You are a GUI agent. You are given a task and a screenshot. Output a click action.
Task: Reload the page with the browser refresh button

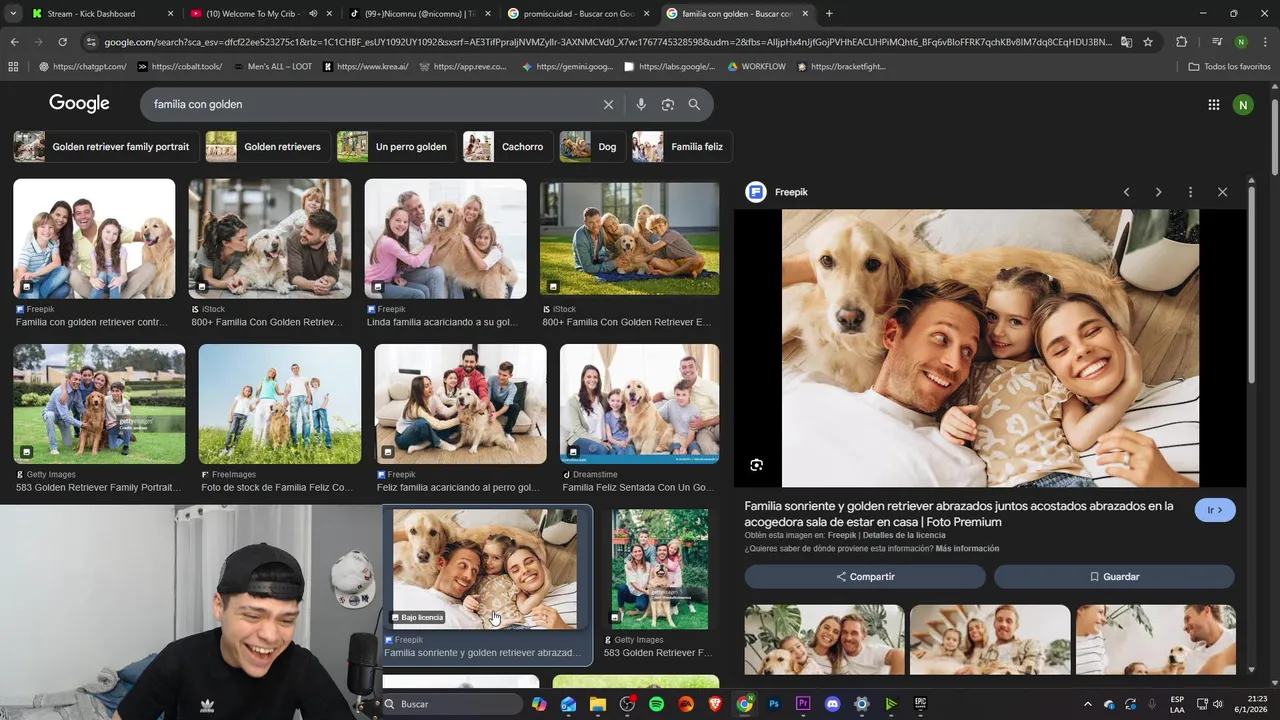point(62,42)
